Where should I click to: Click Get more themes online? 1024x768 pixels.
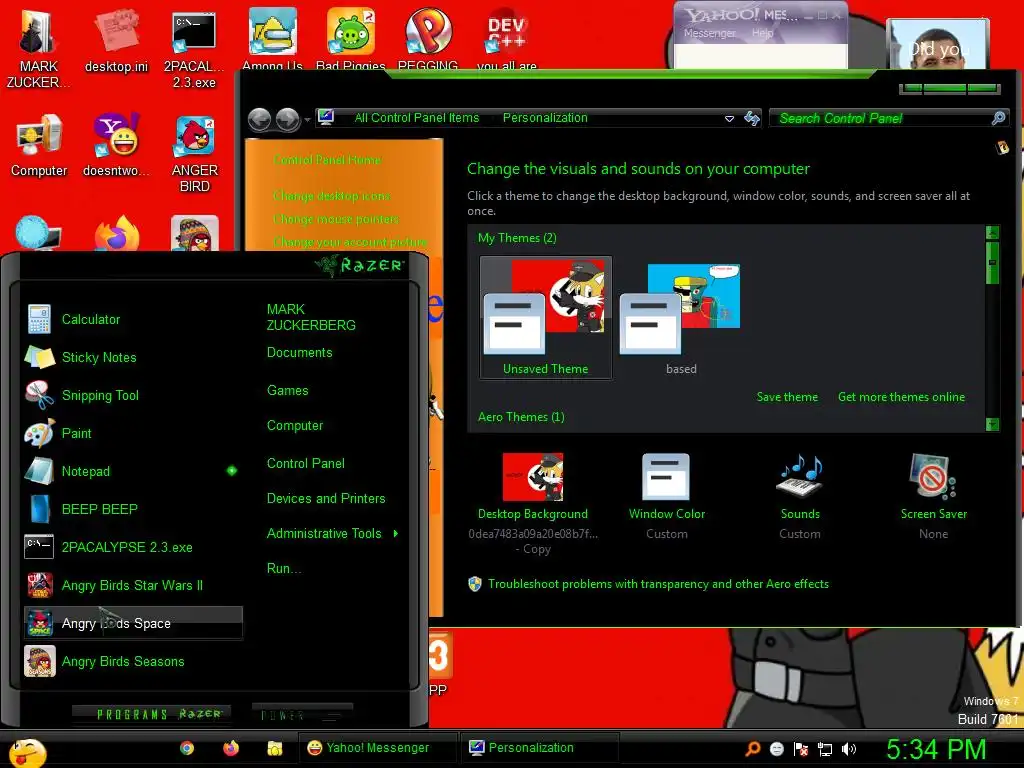901,397
